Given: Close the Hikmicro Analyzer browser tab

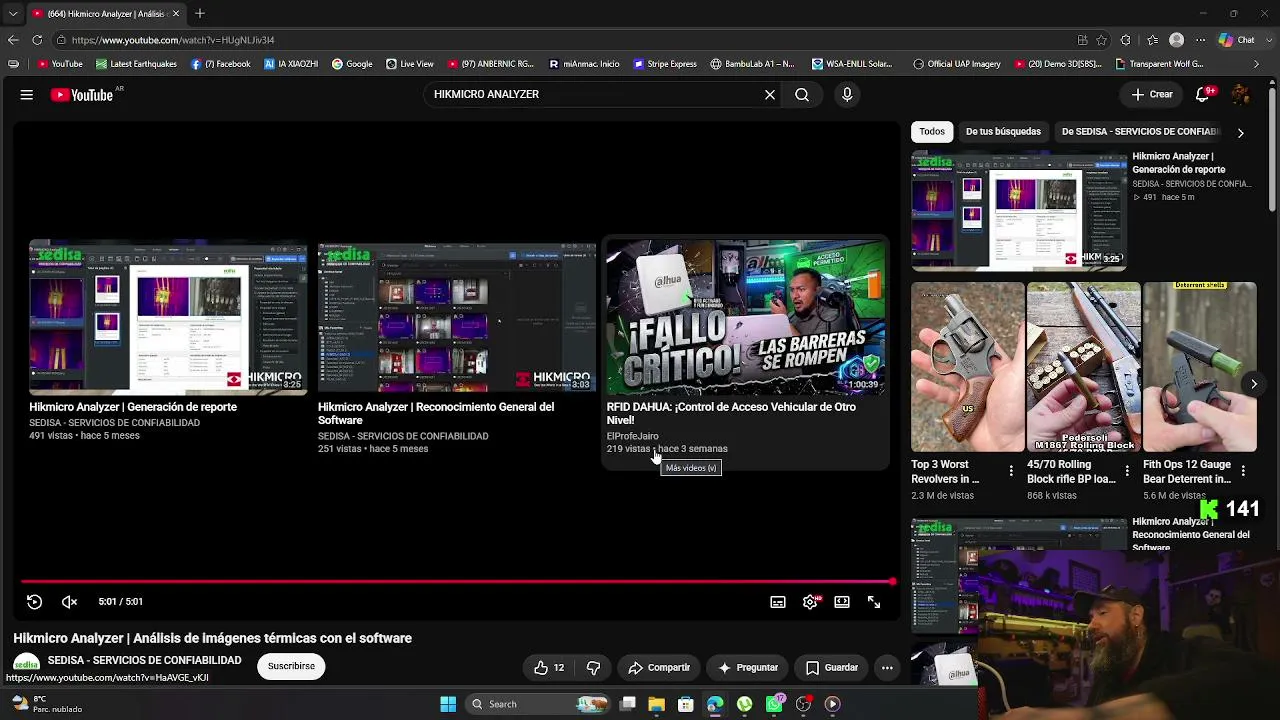Looking at the screenshot, I should [x=176, y=14].
